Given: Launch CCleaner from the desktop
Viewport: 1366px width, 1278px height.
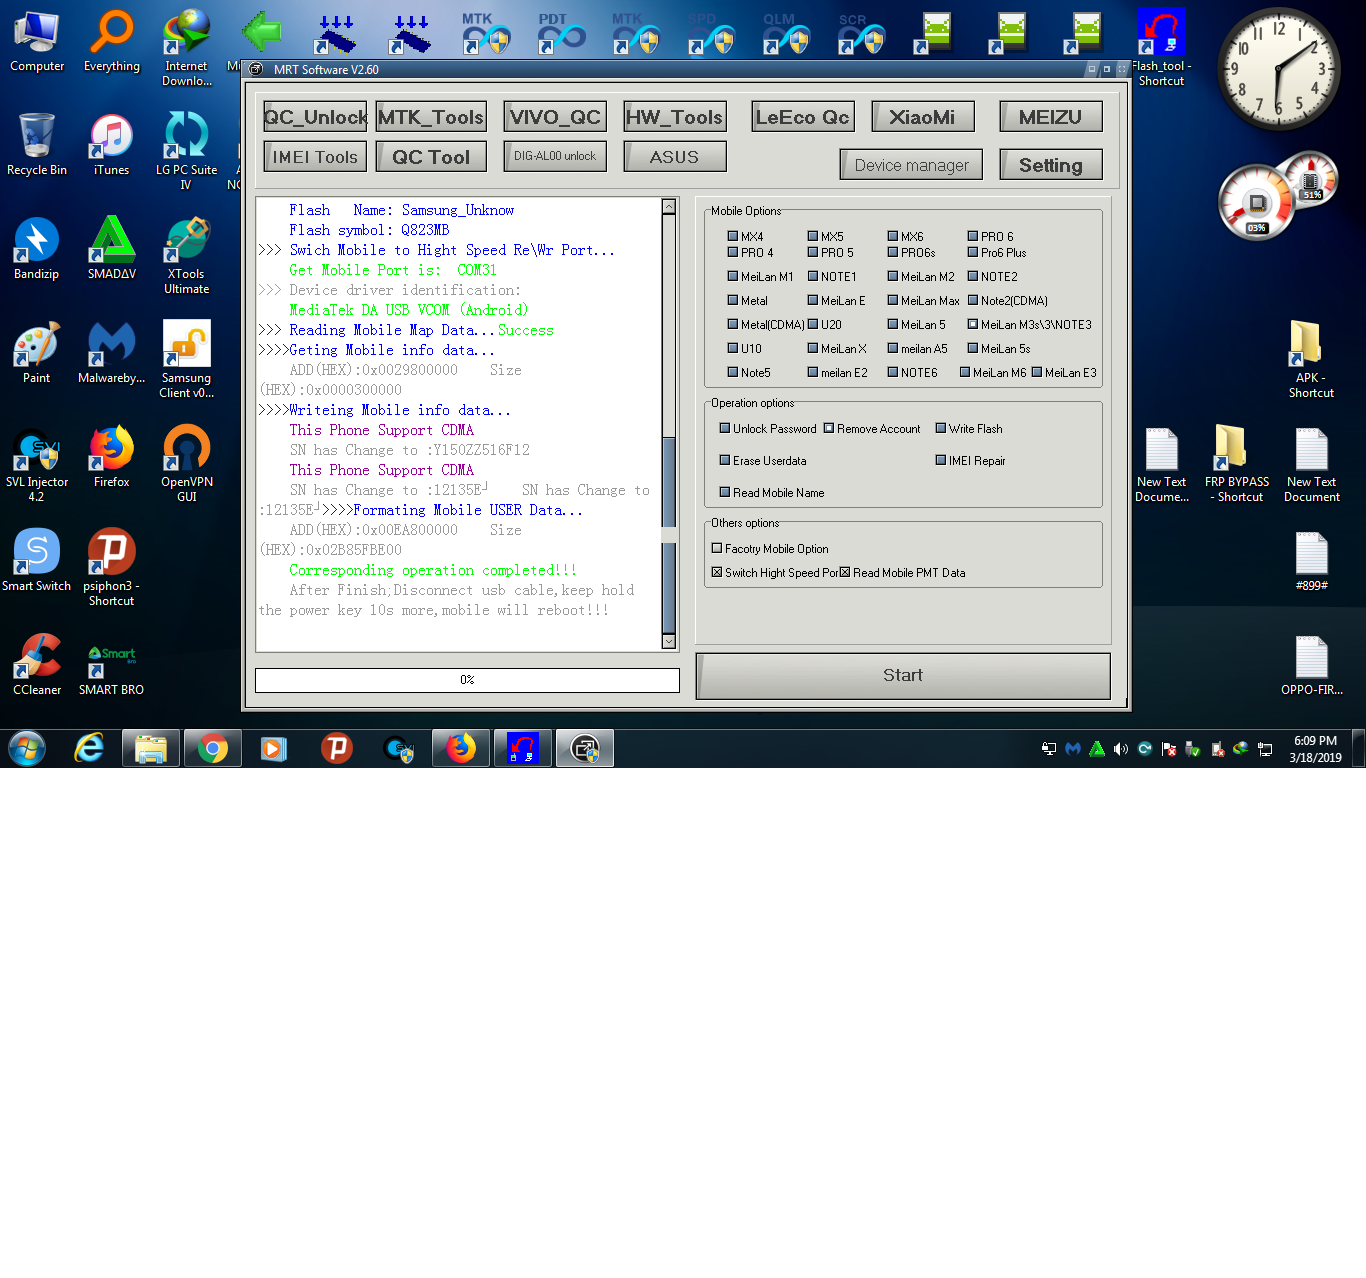Looking at the screenshot, I should (37, 664).
